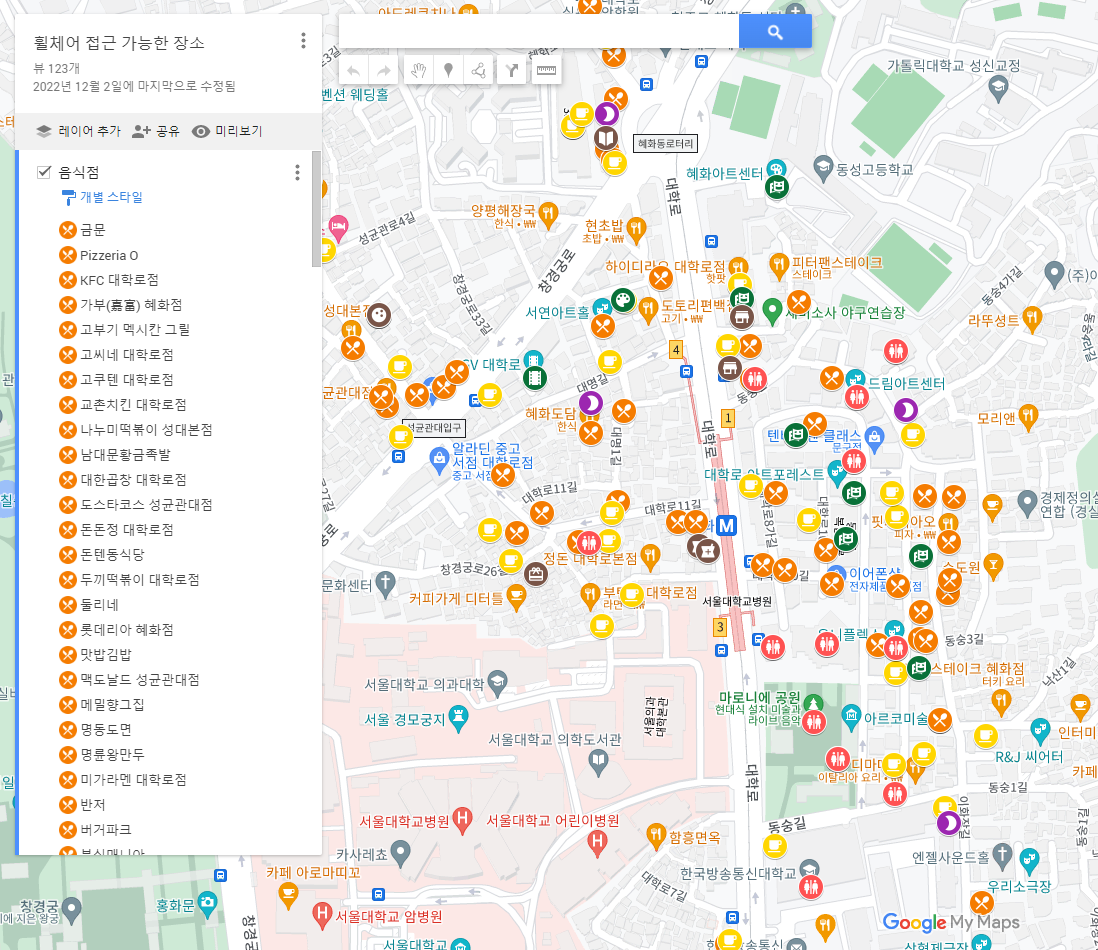Click the 동성고등학교 school marker
The width and height of the screenshot is (1098, 950).
tap(823, 168)
